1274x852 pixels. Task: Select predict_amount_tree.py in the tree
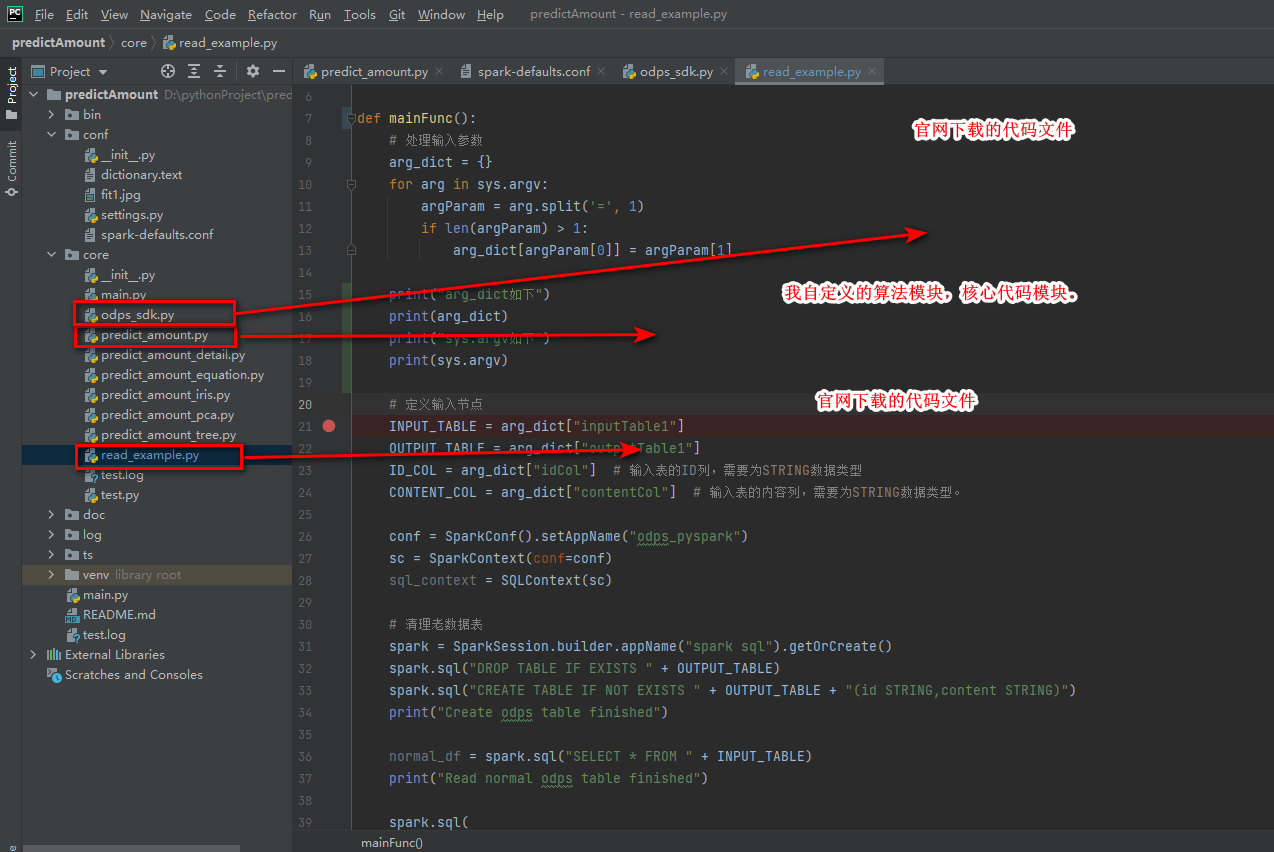click(x=168, y=435)
